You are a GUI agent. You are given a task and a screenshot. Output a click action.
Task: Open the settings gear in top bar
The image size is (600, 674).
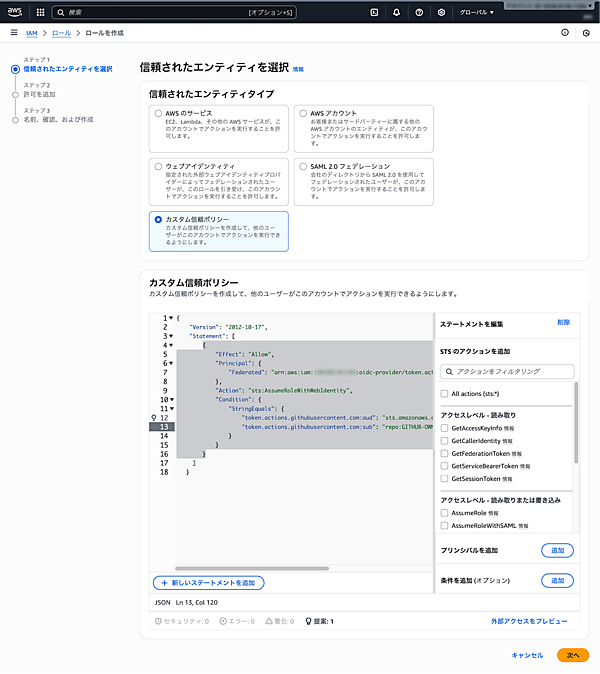click(443, 13)
